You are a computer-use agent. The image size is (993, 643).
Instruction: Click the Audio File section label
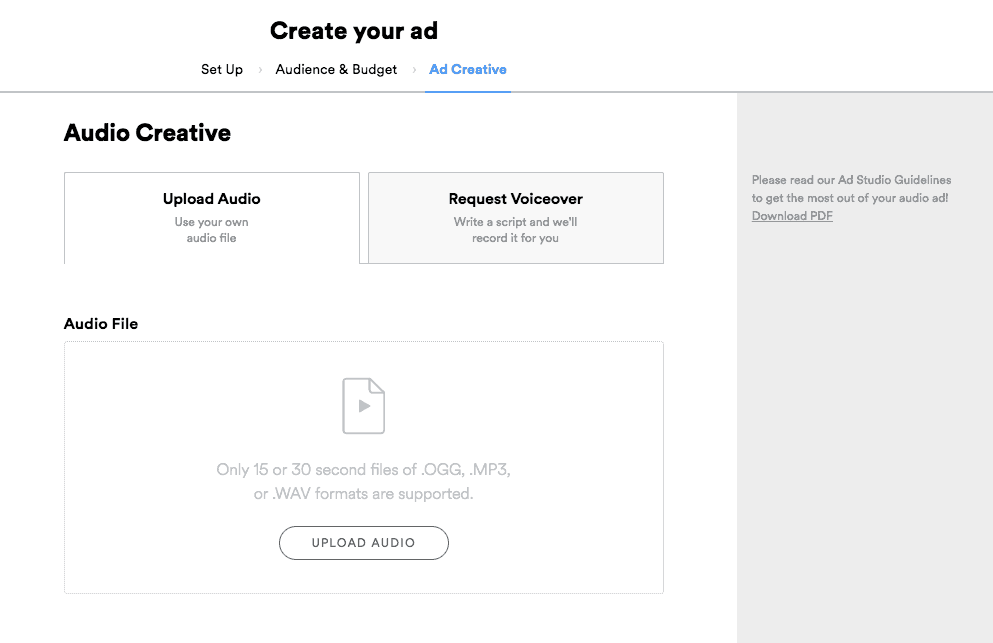pyautogui.click(x=100, y=323)
